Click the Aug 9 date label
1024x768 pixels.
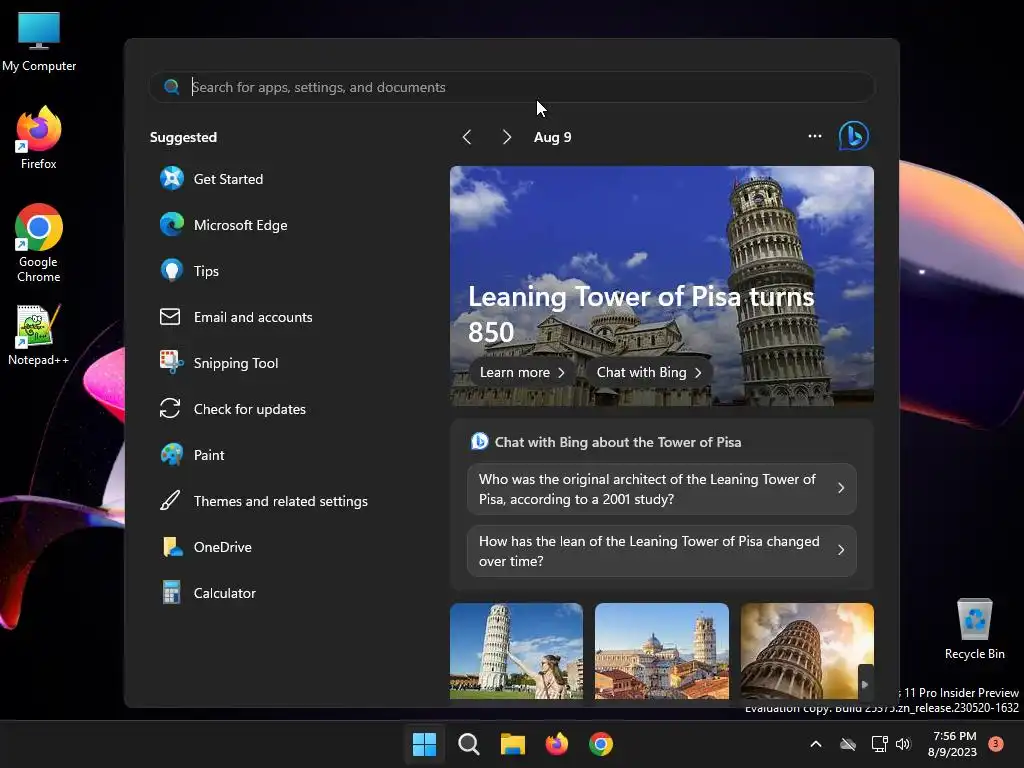[x=552, y=137]
